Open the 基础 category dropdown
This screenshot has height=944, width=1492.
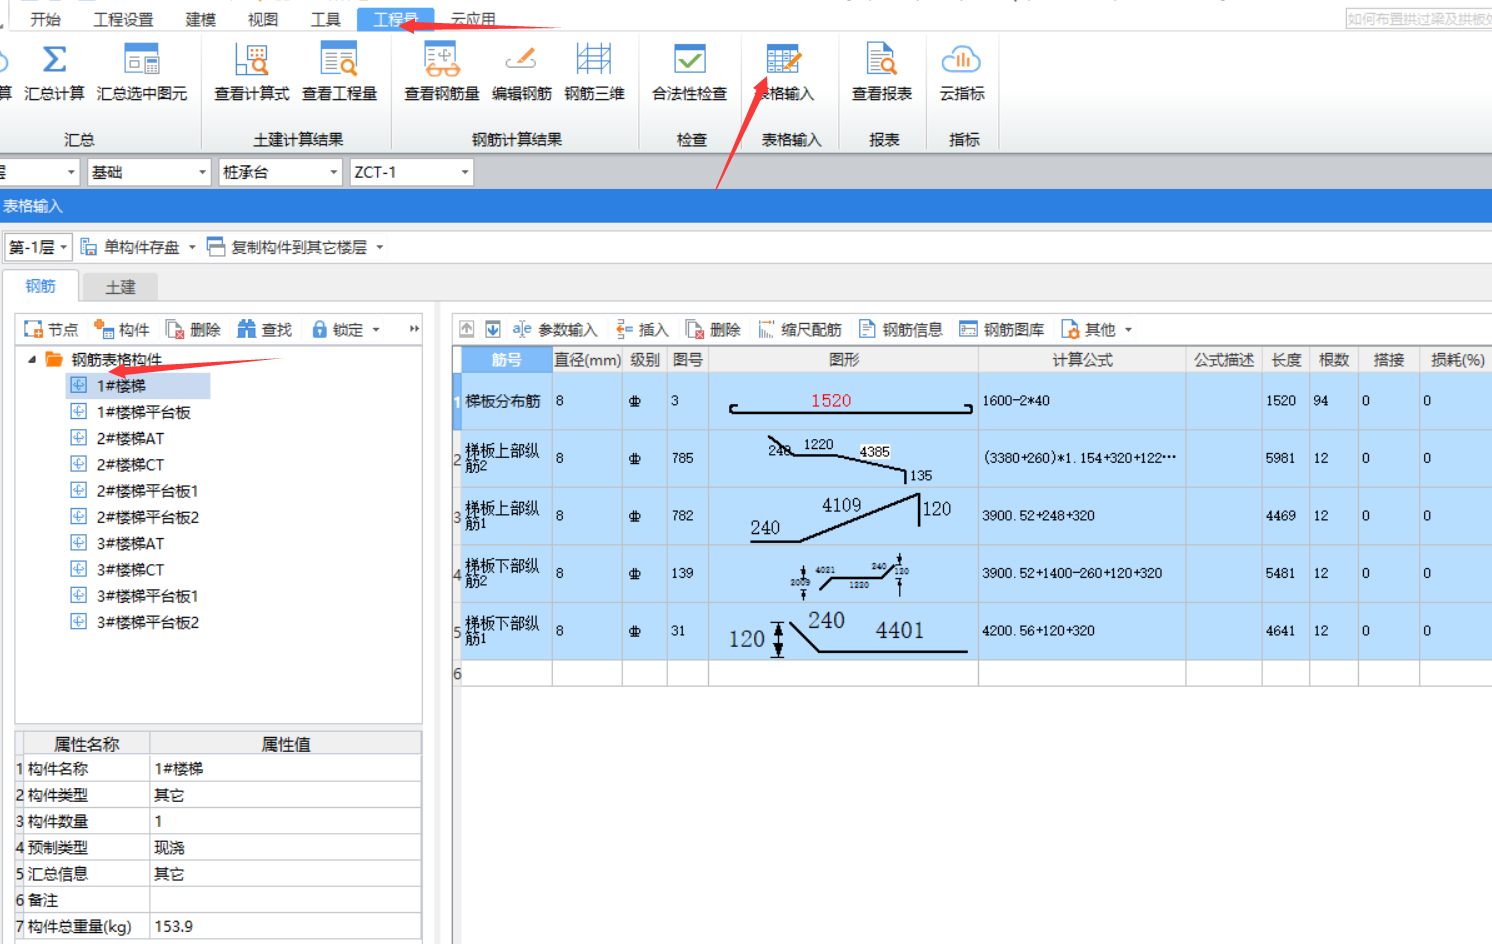148,172
